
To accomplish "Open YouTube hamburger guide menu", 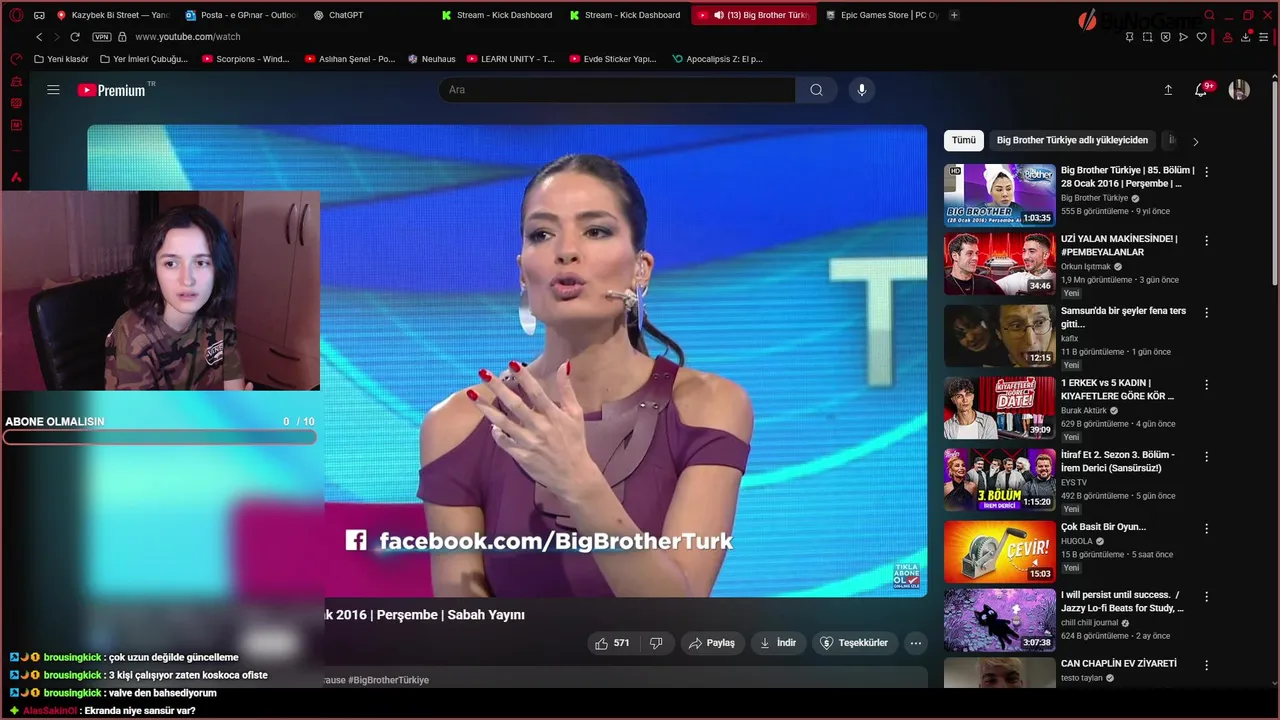I will [53, 90].
